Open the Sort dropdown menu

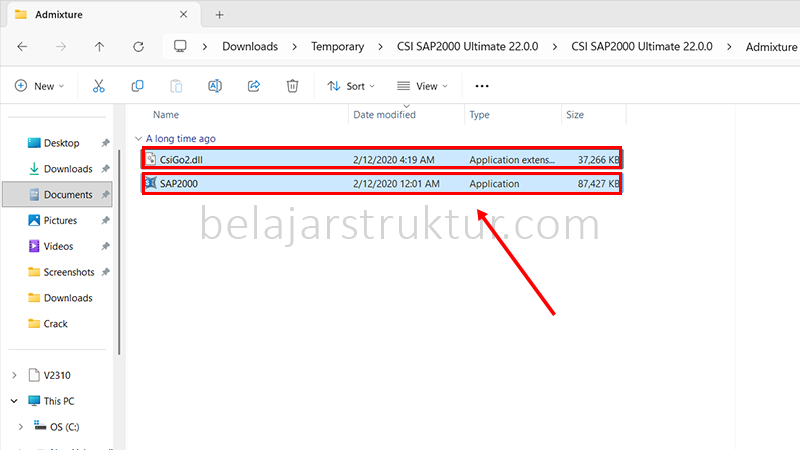click(351, 86)
